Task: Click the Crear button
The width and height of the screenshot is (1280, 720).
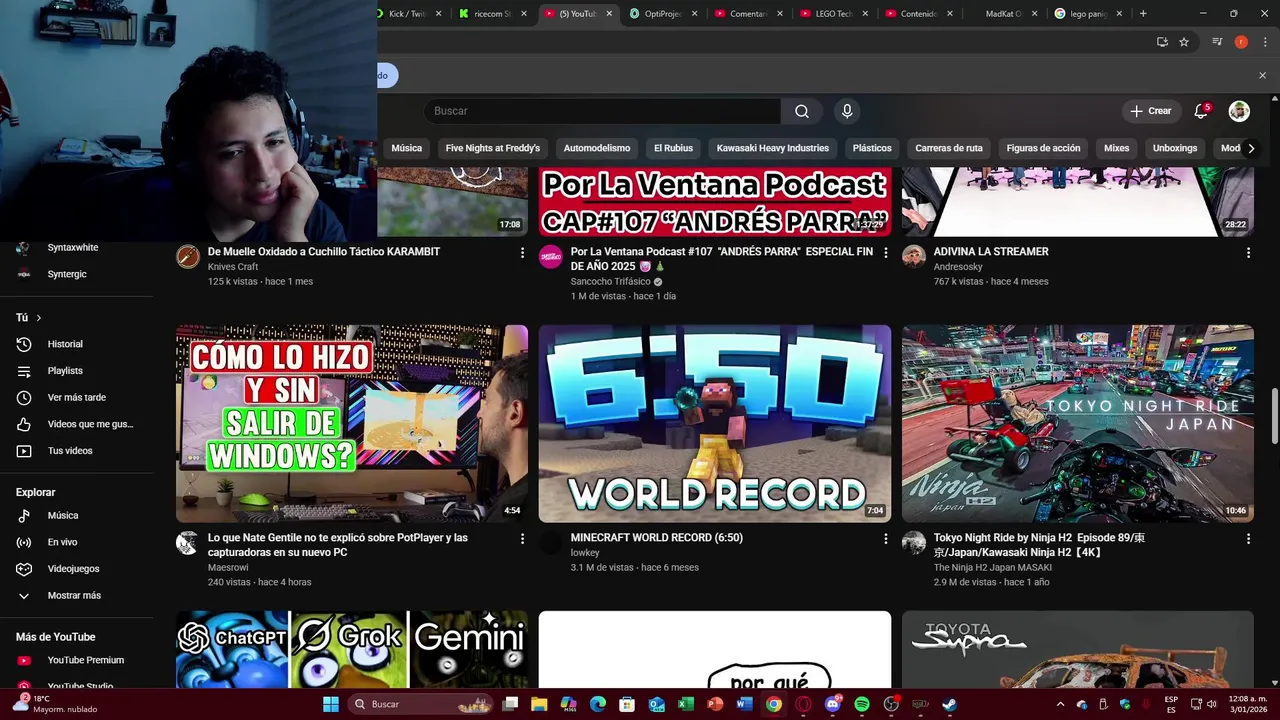Action: pyautogui.click(x=1151, y=111)
